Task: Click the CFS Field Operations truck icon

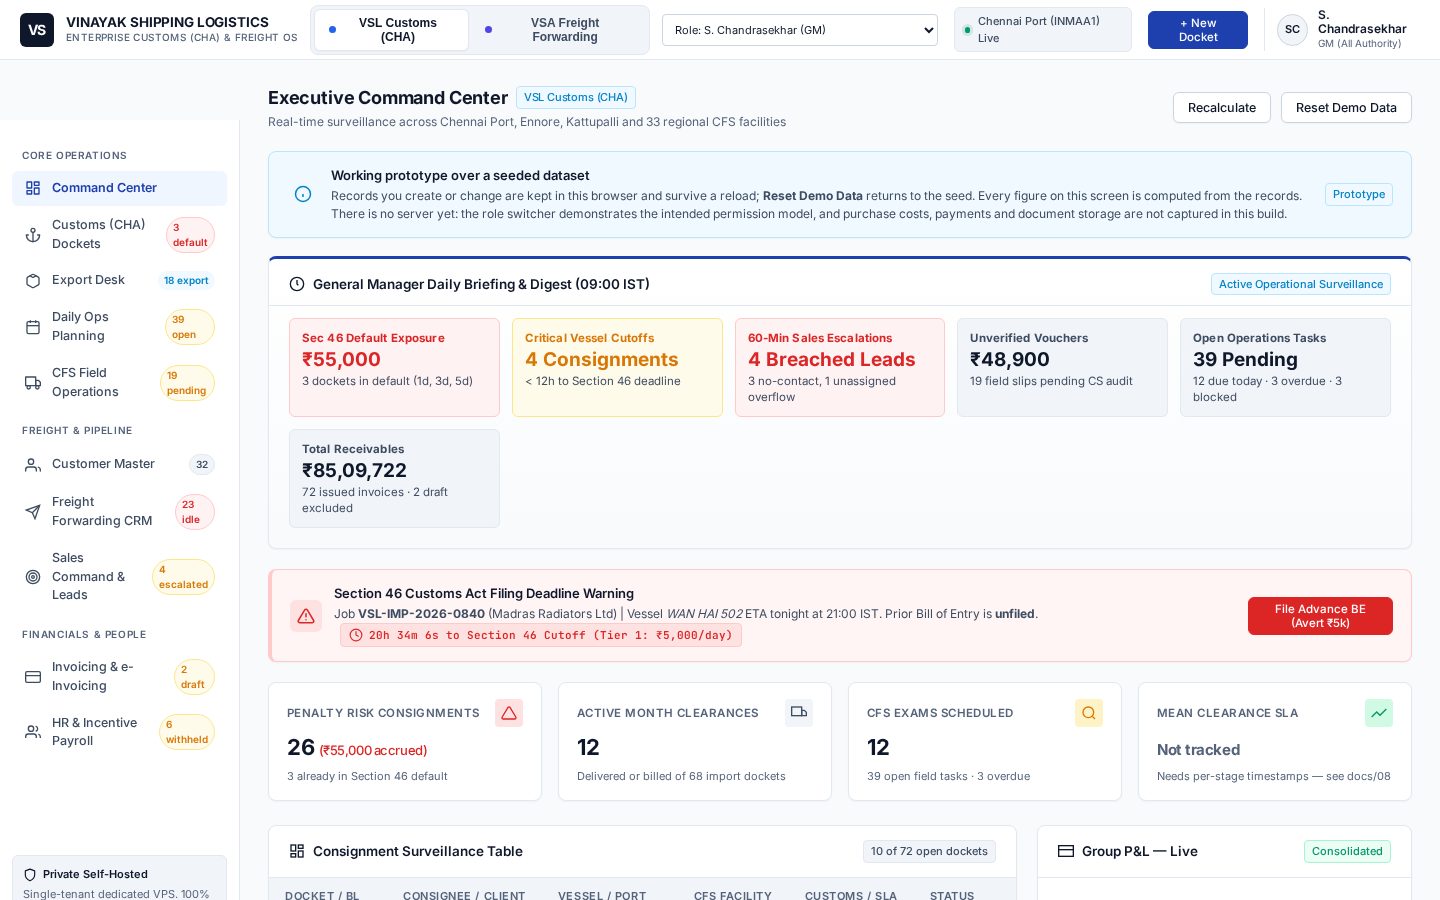Action: pyautogui.click(x=33, y=383)
